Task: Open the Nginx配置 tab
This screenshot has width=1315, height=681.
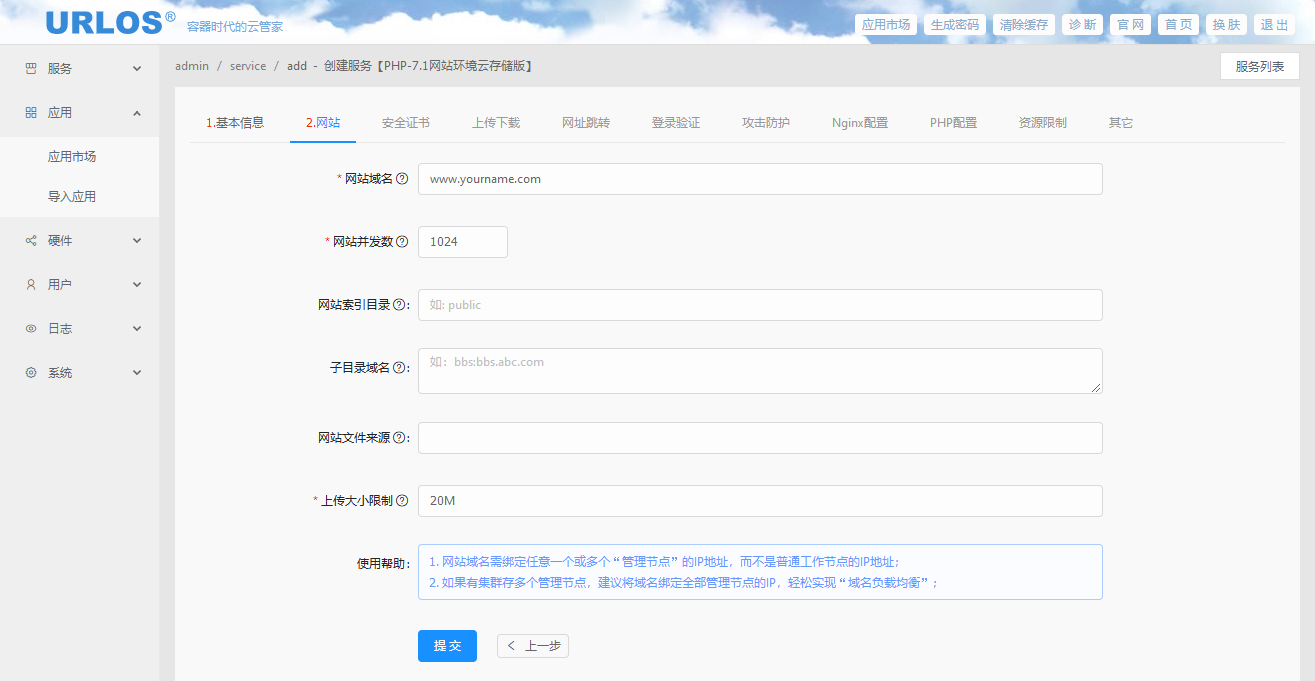Action: click(x=860, y=123)
